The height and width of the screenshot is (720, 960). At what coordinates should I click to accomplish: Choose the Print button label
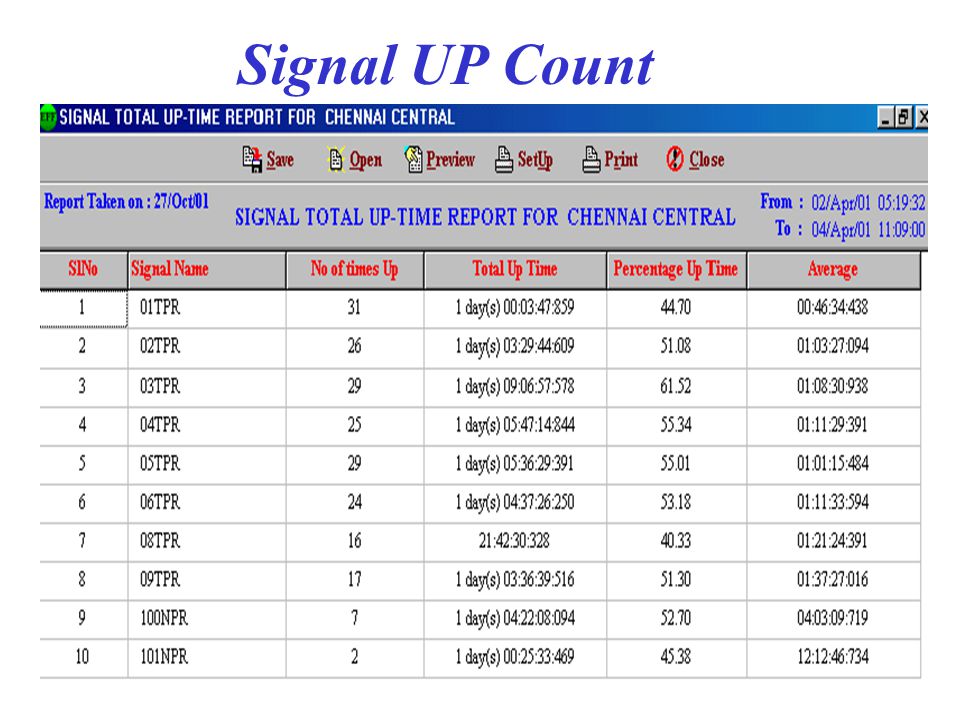pos(621,160)
